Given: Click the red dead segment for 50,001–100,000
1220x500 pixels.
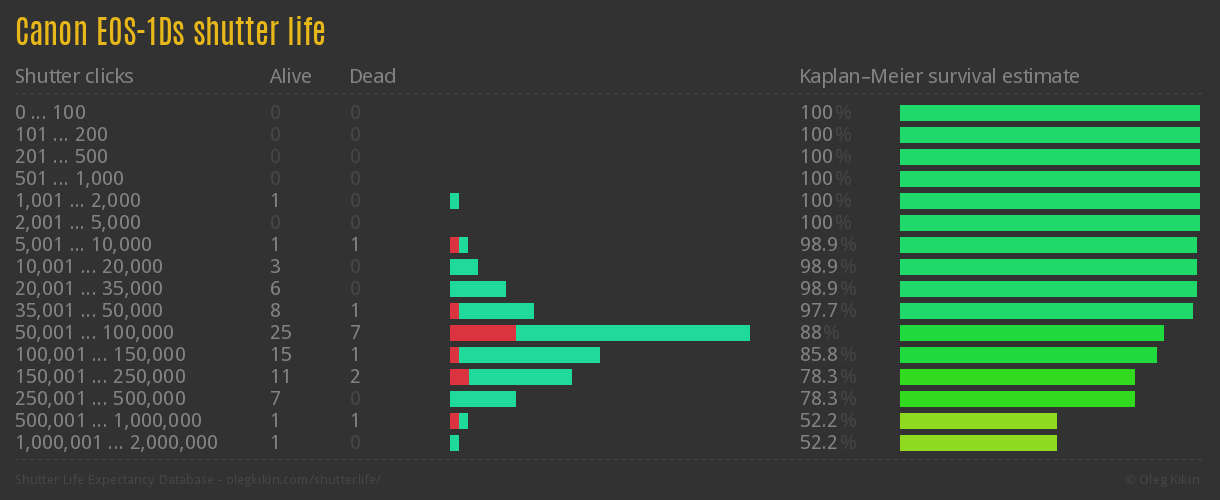Looking at the screenshot, I should 482,333.
